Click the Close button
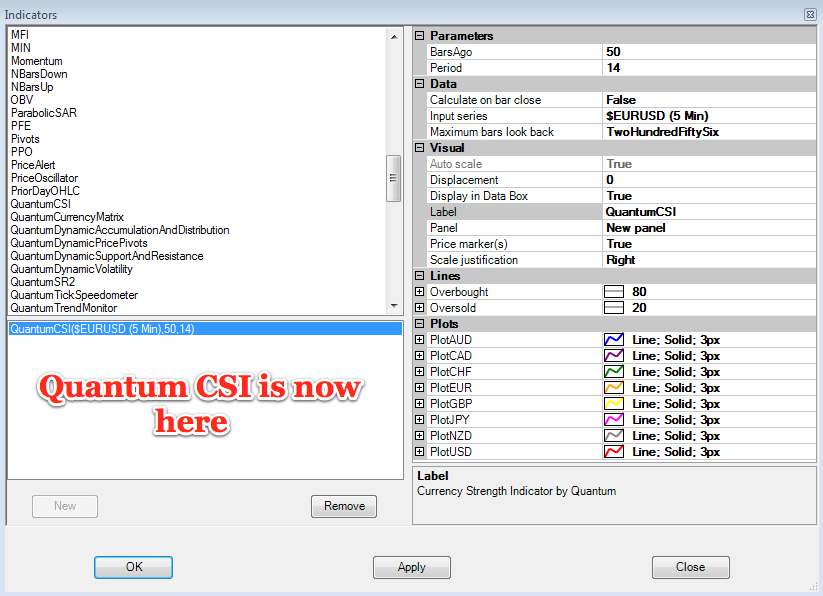Screen dimensions: 823x596 click(691, 567)
